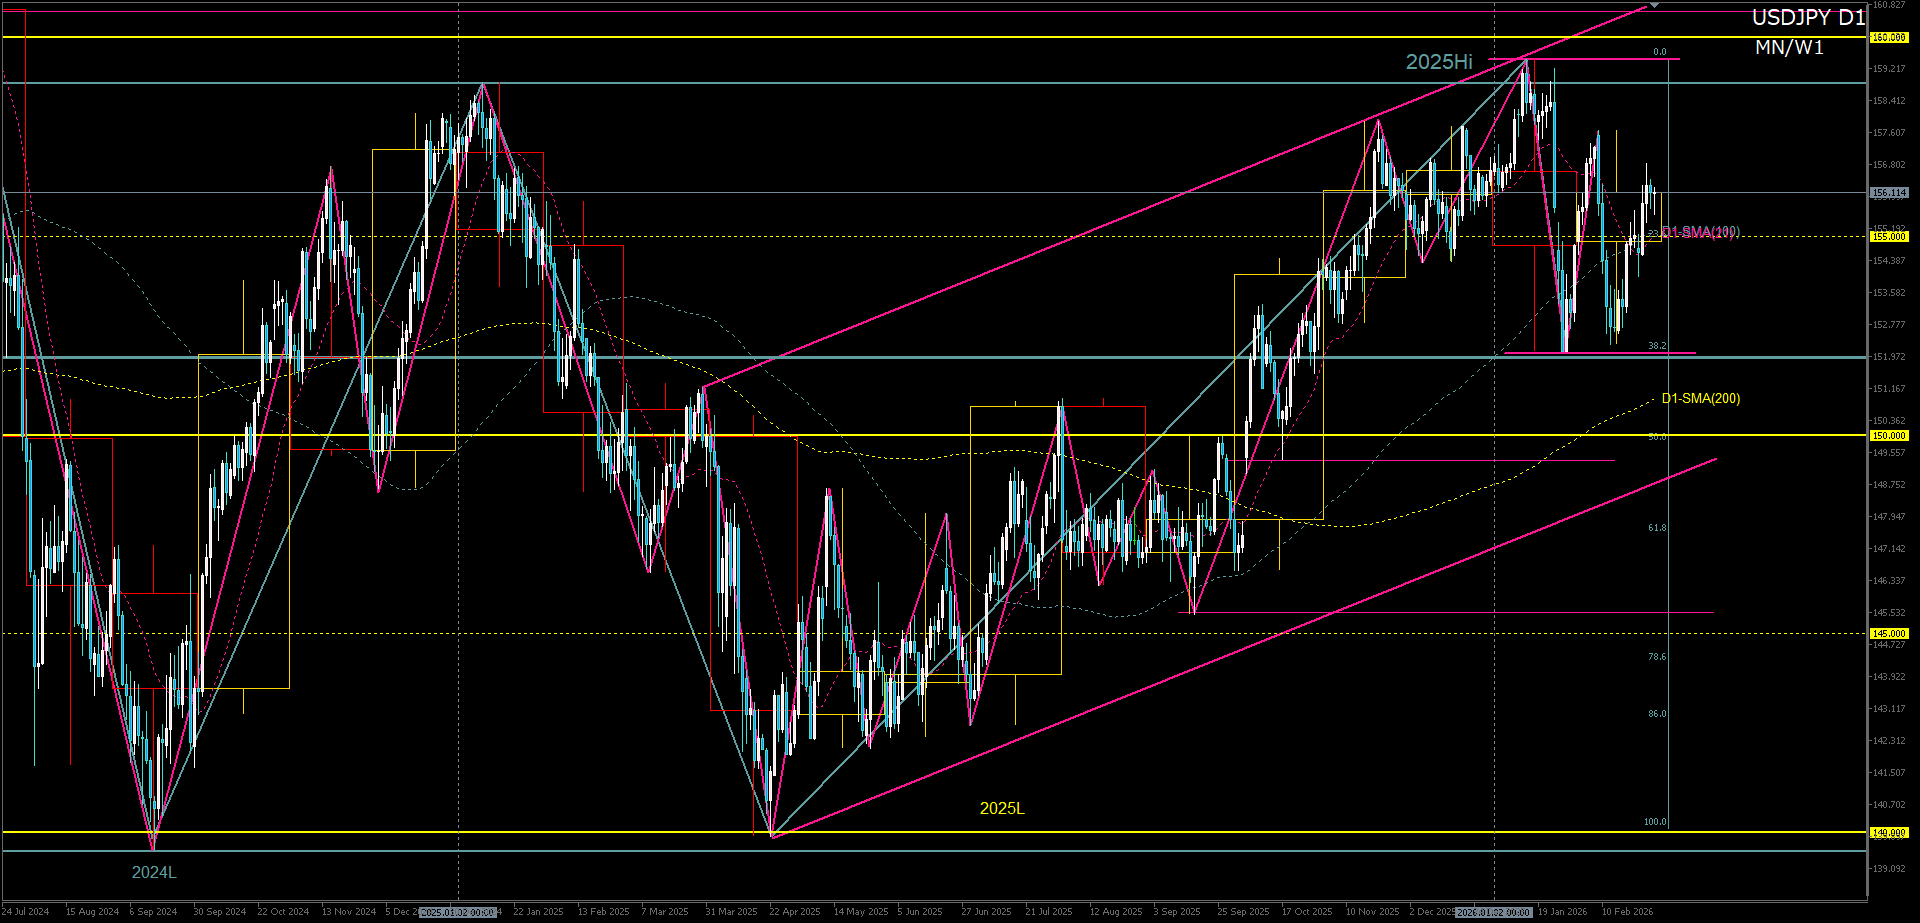Select the yellow D1-SMA(200) indicator label
Viewport: 1920px width, 923px height.
click(x=1700, y=399)
